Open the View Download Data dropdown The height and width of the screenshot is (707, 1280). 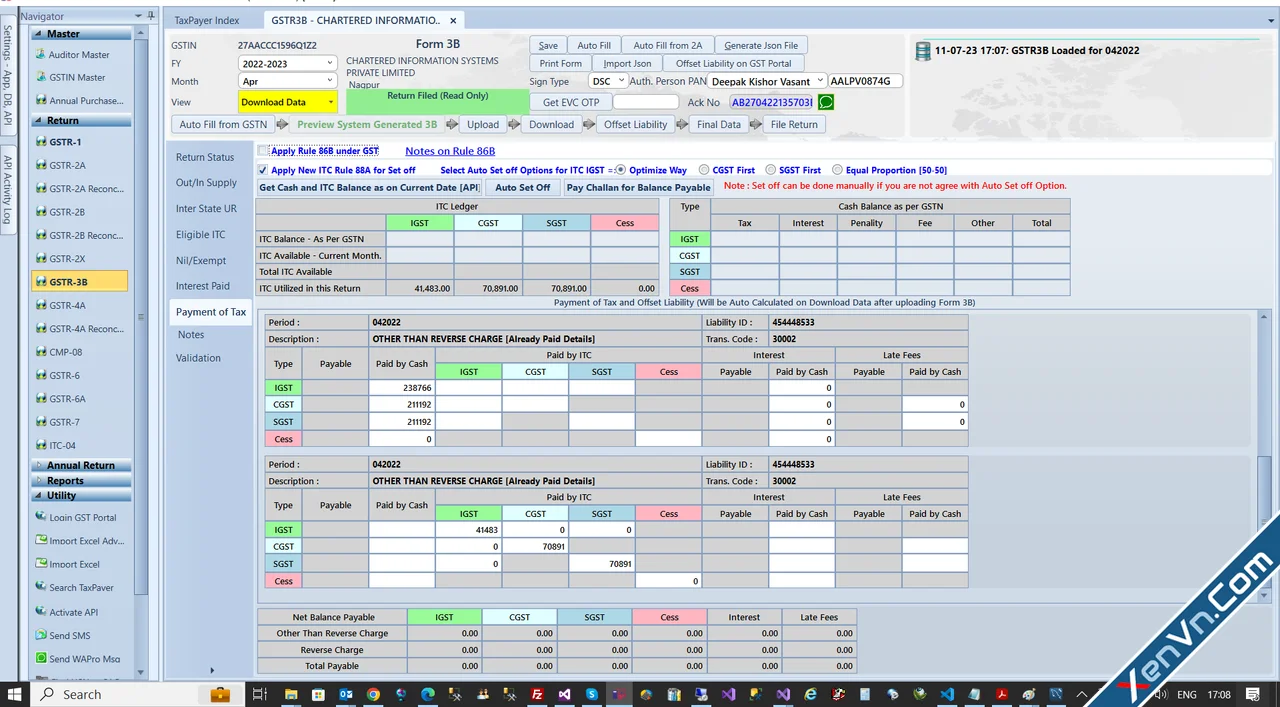pos(287,102)
